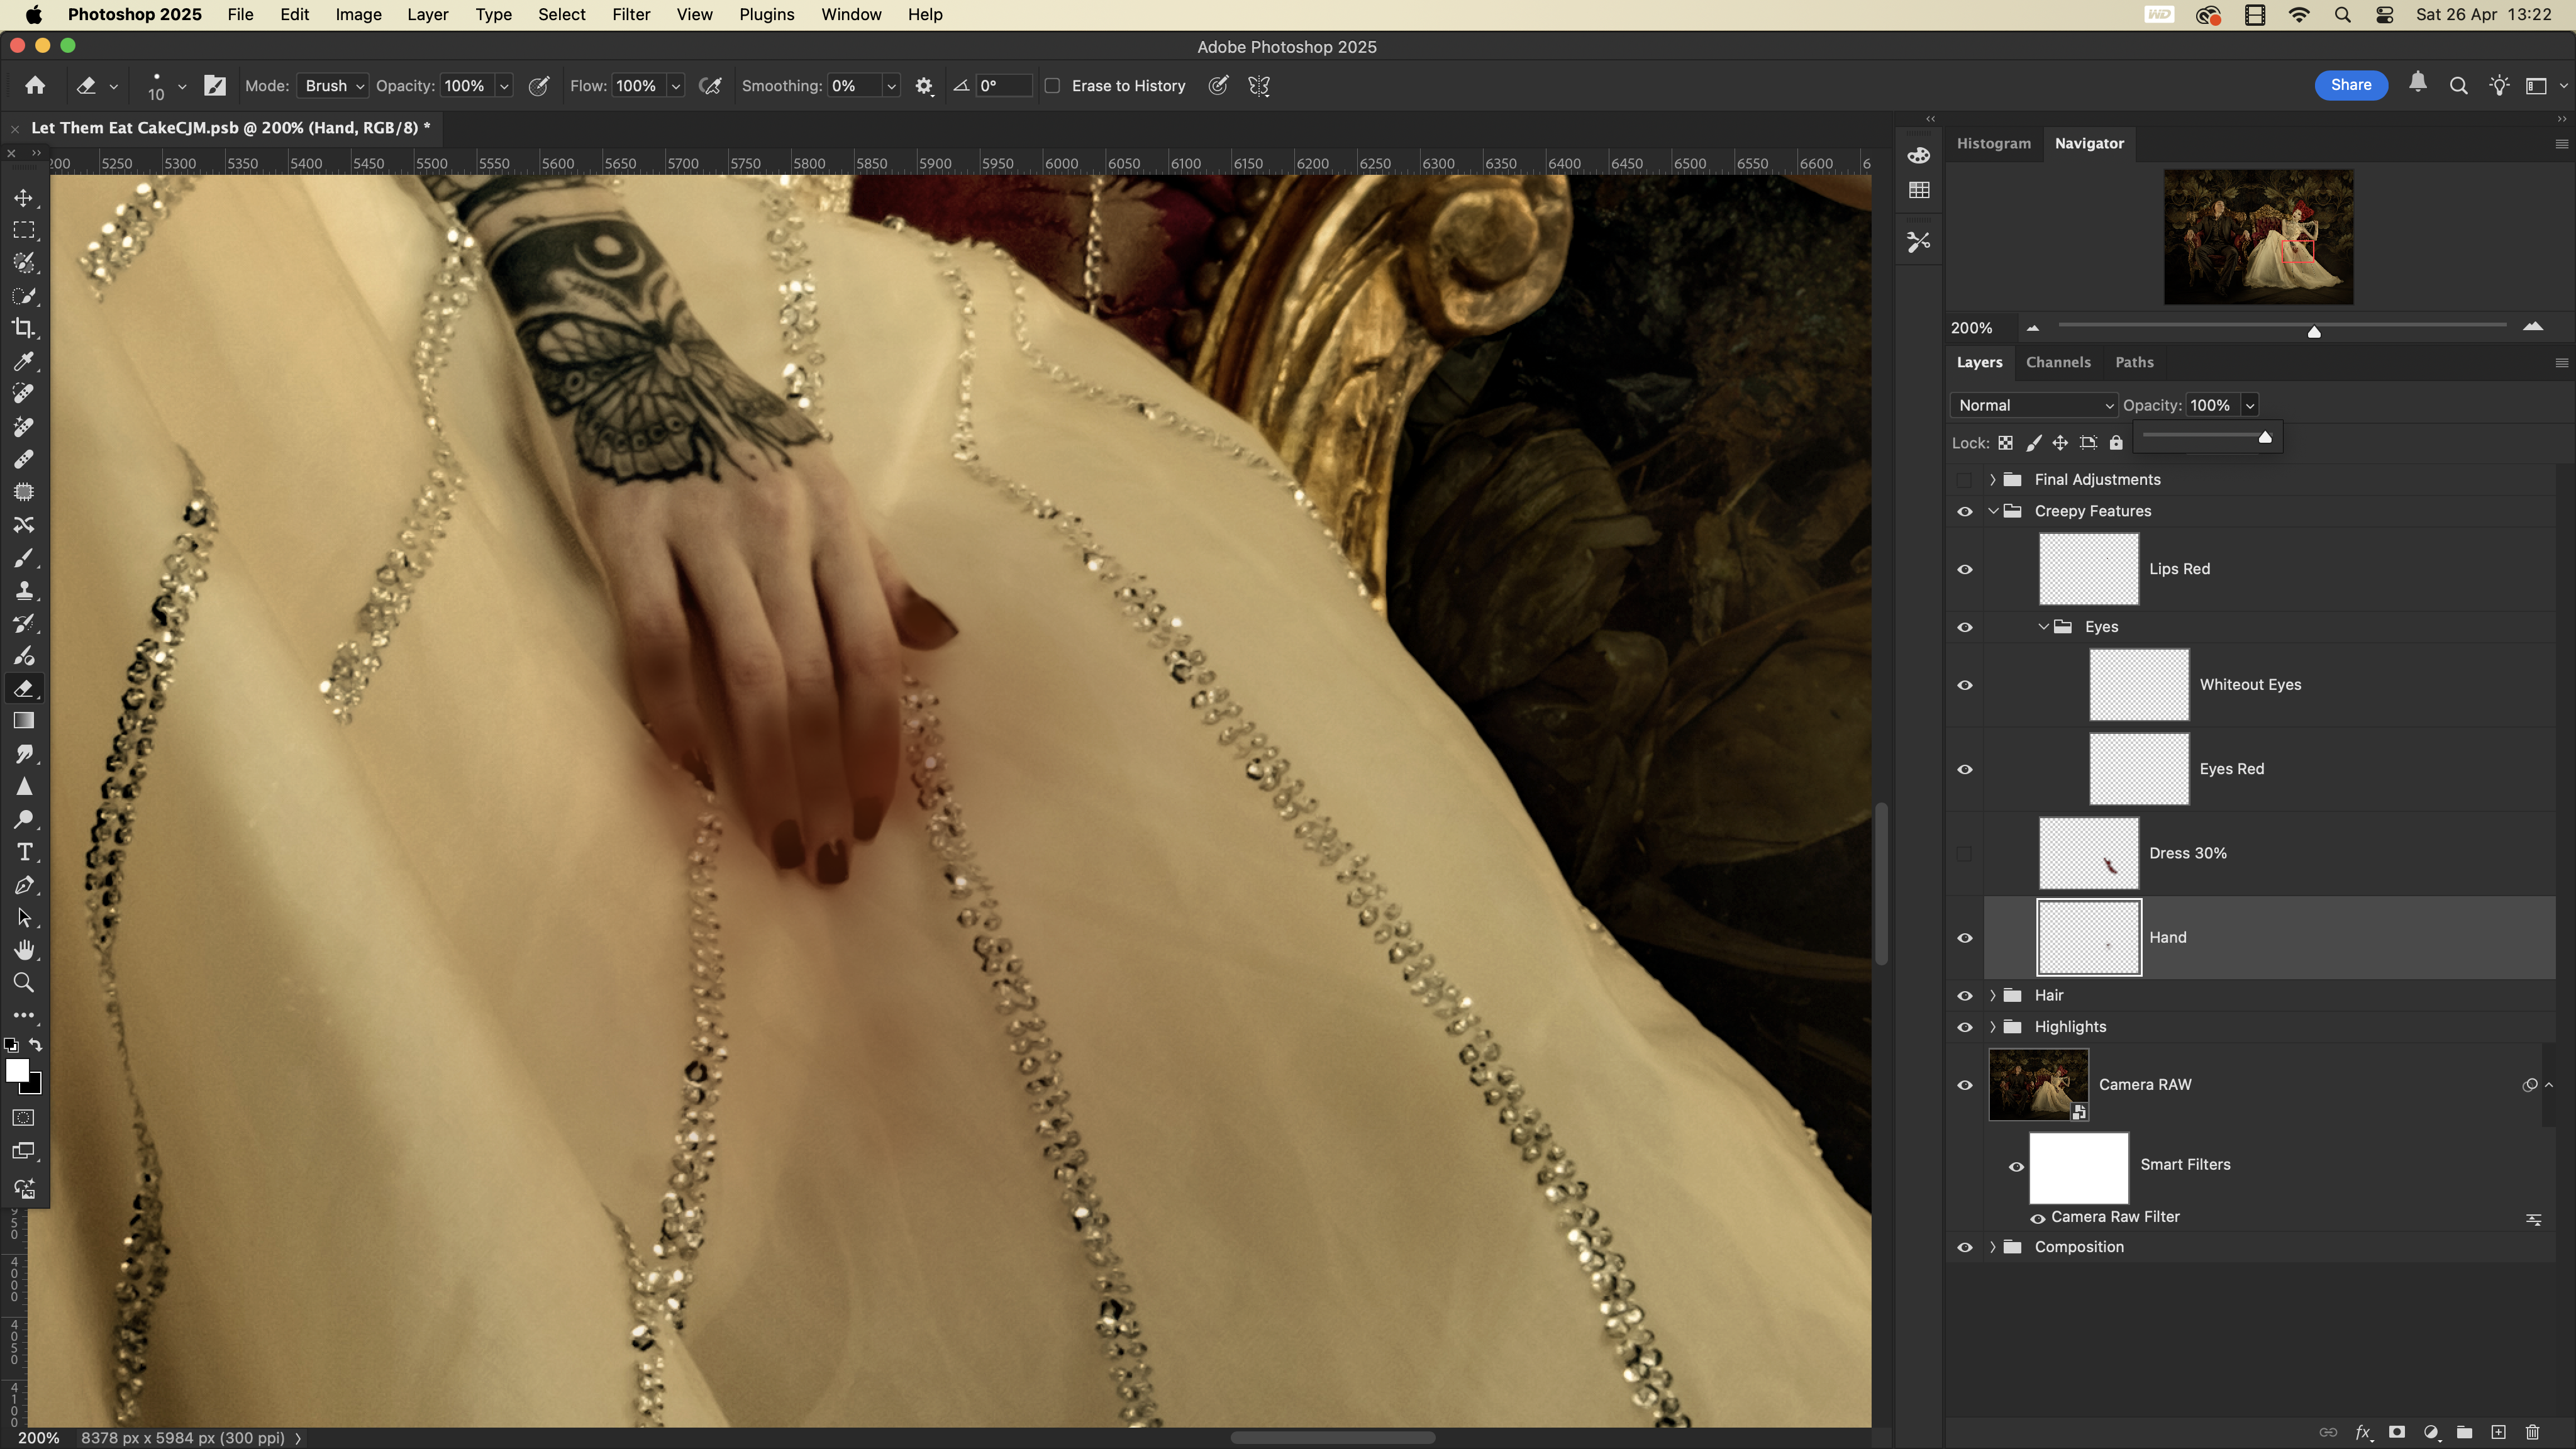Hide the Lips Red layer

click(x=1964, y=569)
